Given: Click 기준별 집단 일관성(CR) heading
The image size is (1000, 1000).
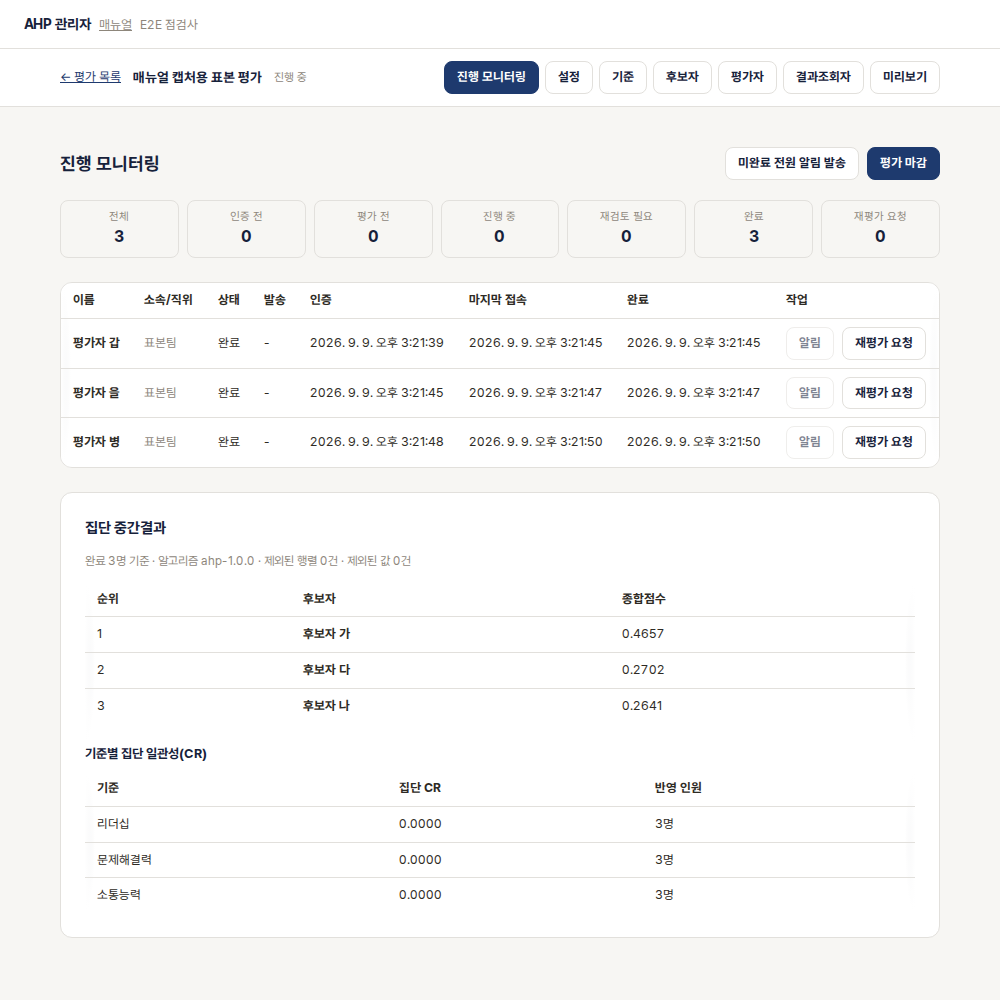Looking at the screenshot, I should 146,754.
